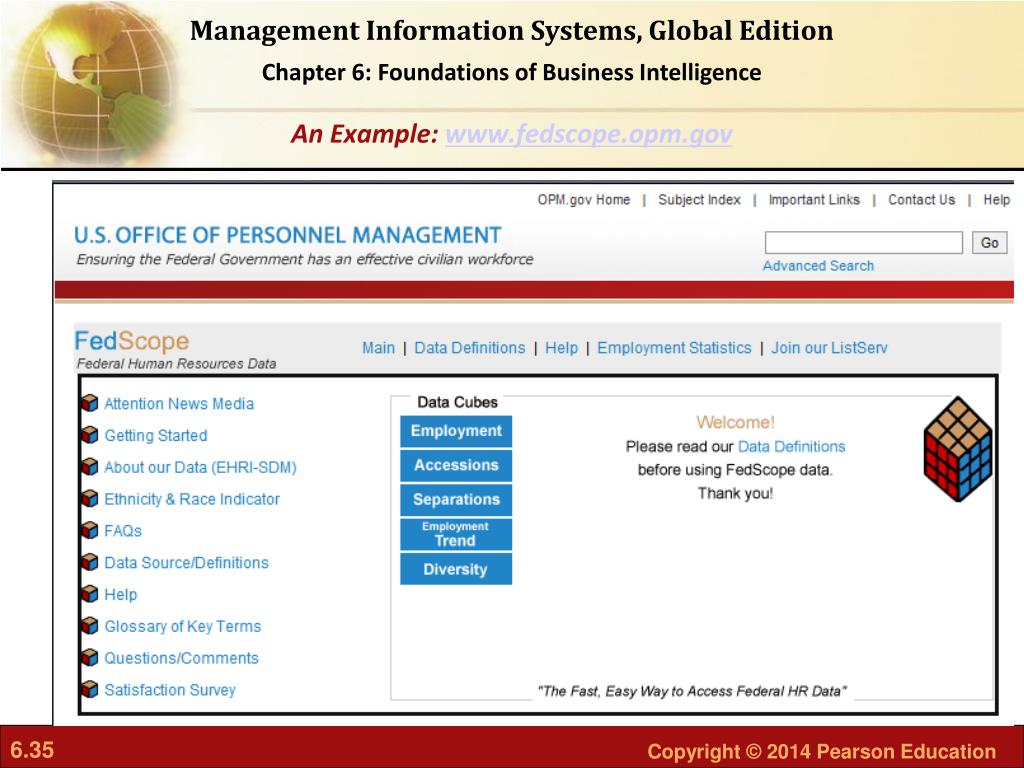Open Contact Us in top navigation

click(921, 200)
